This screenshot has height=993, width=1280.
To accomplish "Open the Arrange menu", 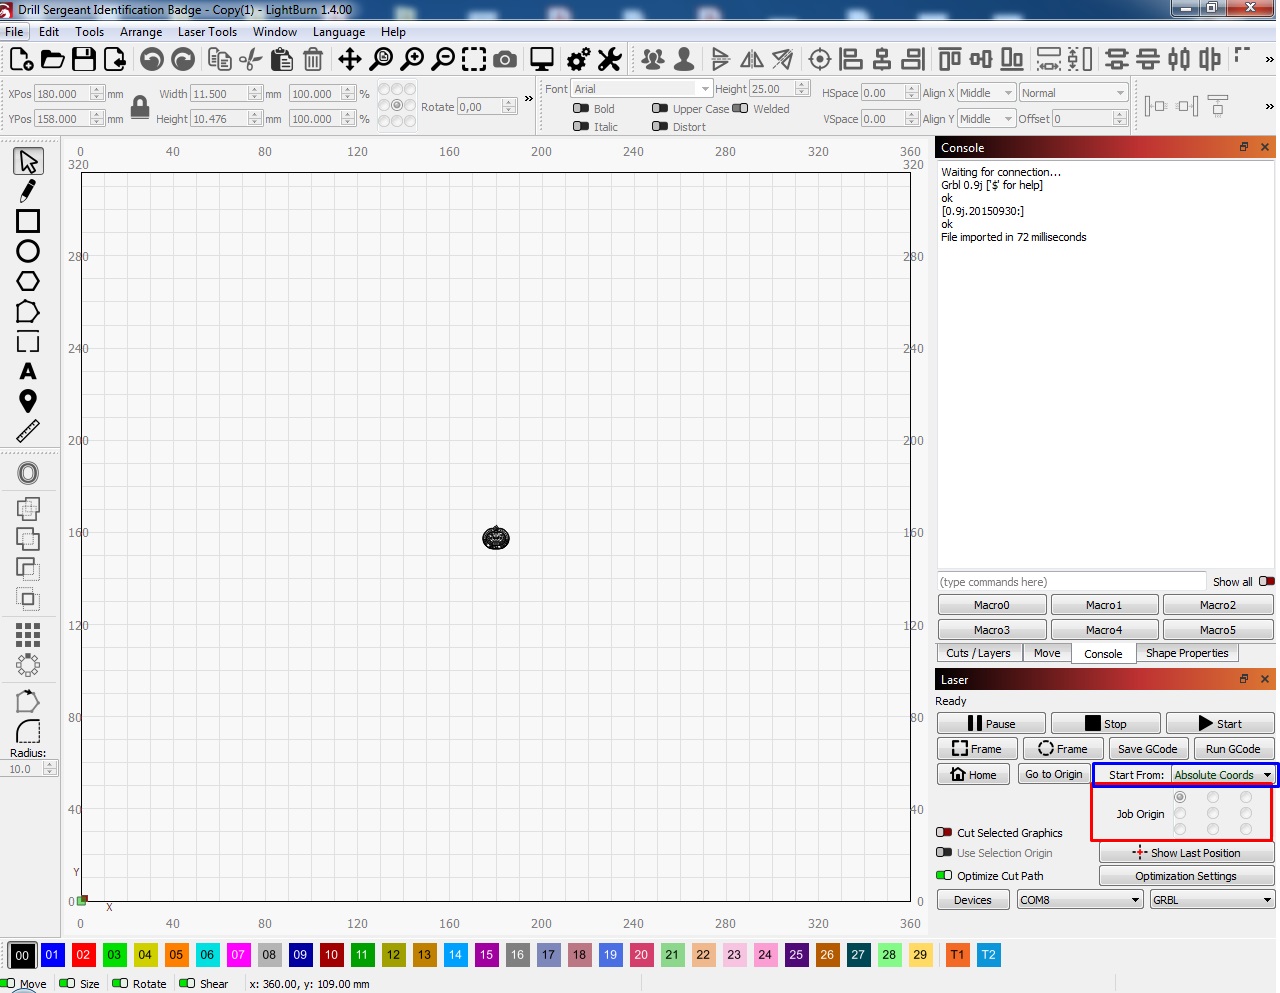I will coord(141,32).
